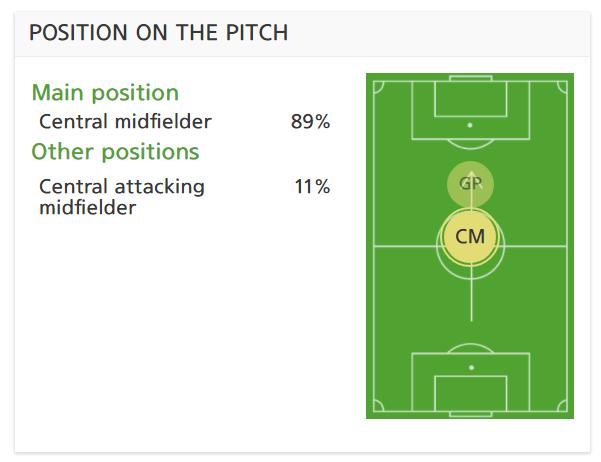Click the Main position heading

click(105, 93)
